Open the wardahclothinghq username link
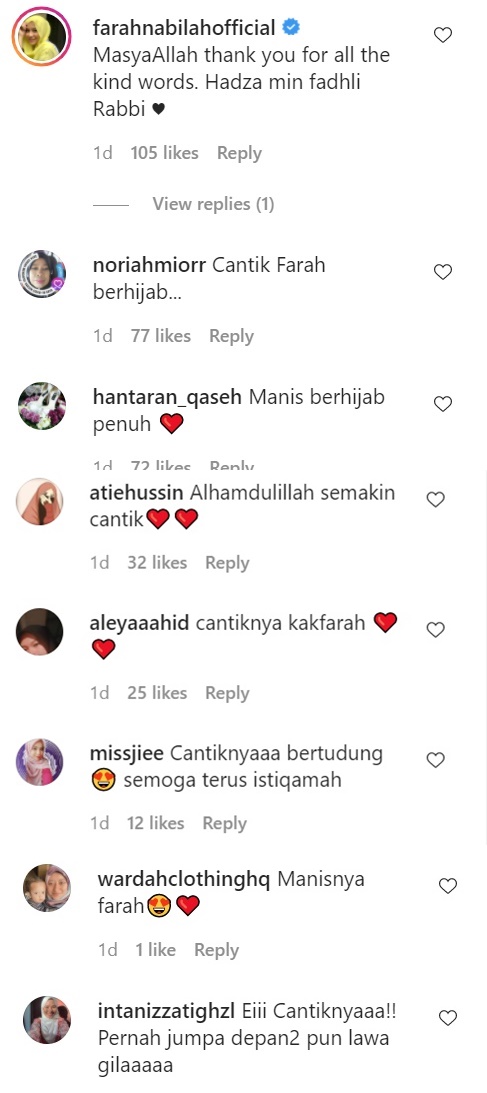This screenshot has height=1093, width=487. coord(183,879)
